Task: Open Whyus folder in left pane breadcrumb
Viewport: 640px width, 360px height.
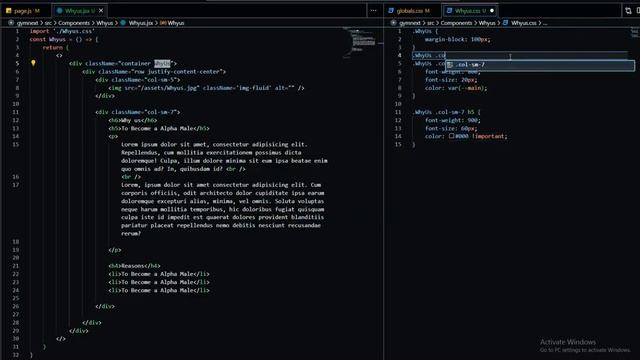Action: point(104,23)
